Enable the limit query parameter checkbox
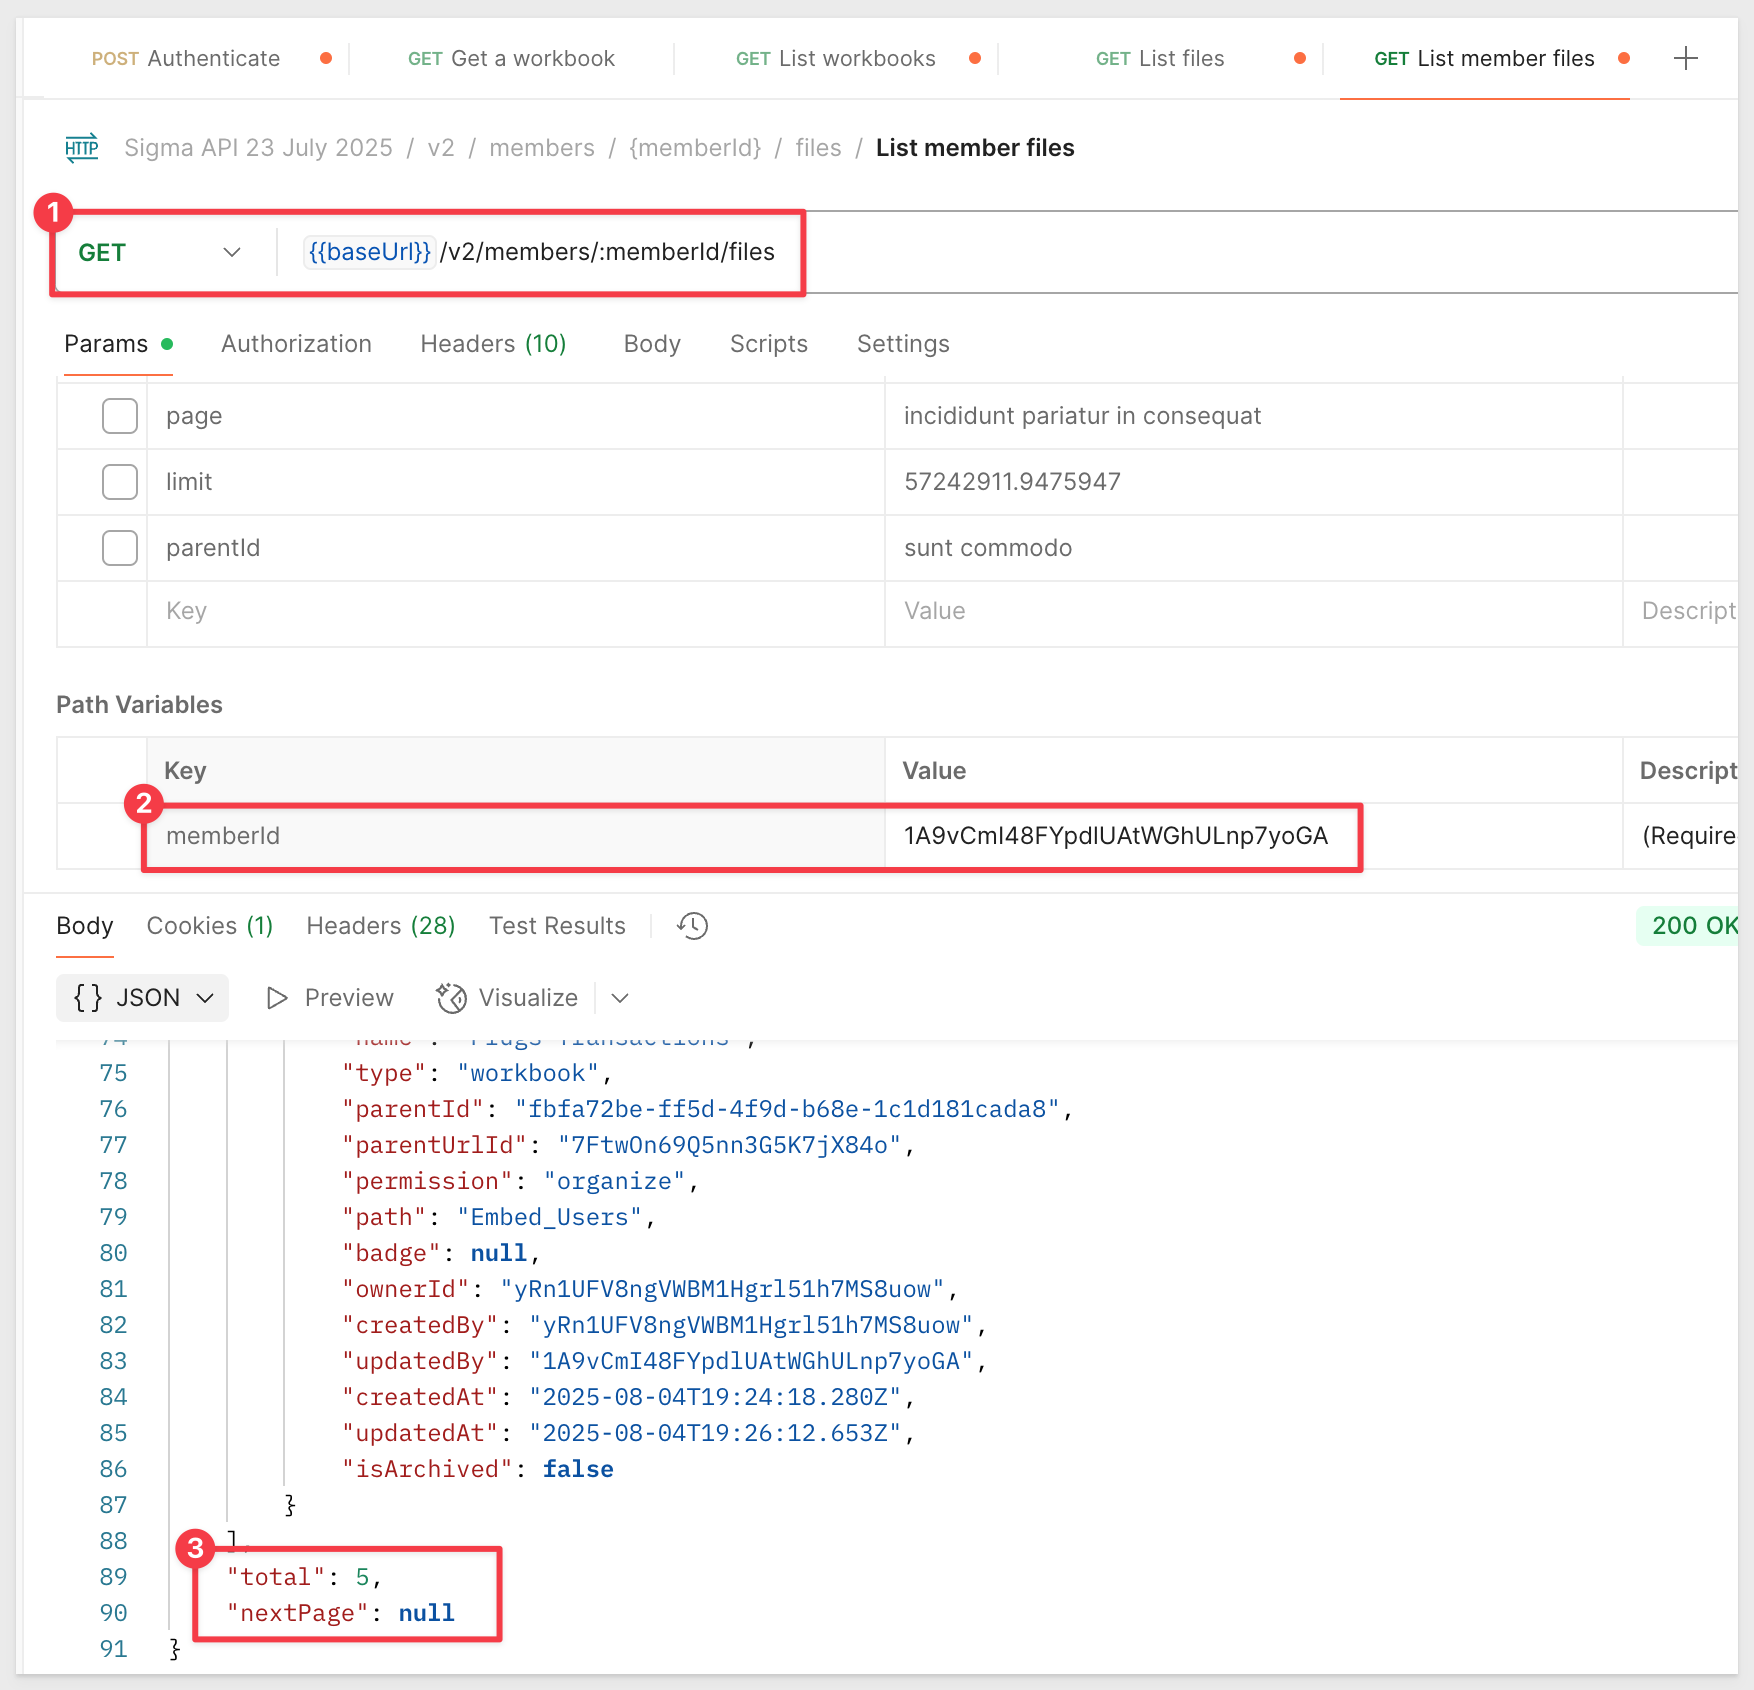The image size is (1754, 1690). coord(120,482)
